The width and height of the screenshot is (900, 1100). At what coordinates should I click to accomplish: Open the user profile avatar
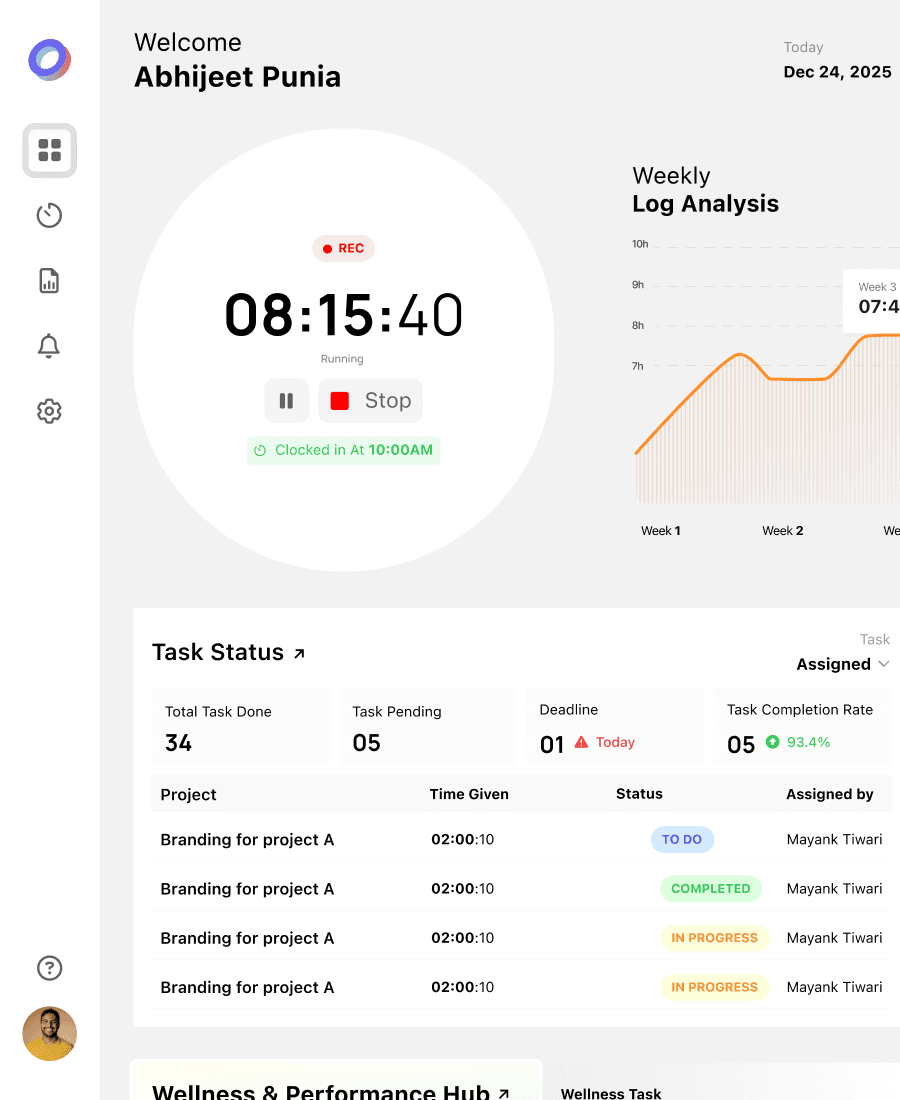click(49, 1033)
